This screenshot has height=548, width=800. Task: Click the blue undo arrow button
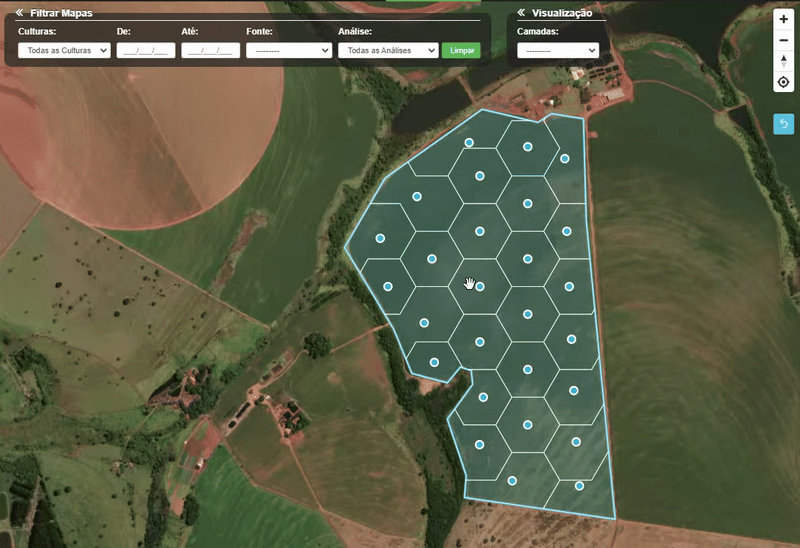point(784,124)
